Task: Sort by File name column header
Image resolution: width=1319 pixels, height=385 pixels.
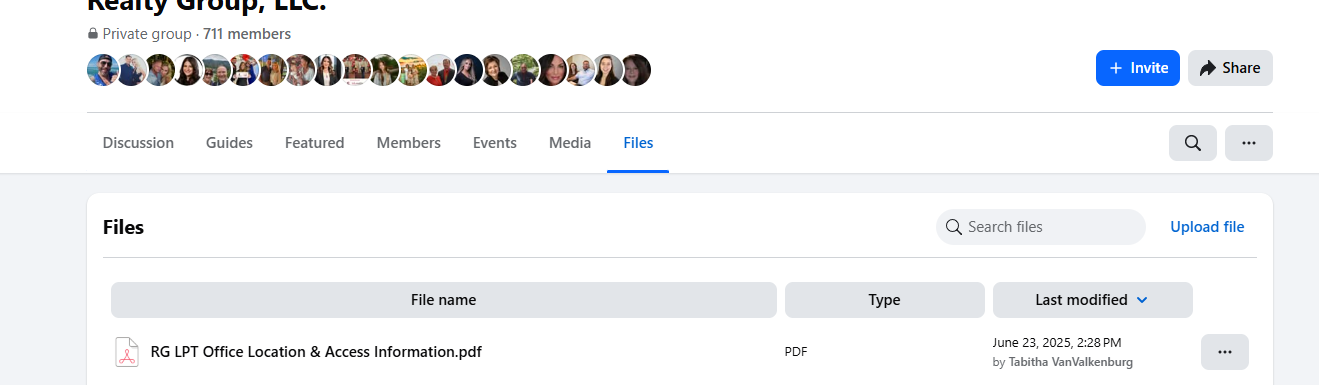Action: [x=443, y=300]
